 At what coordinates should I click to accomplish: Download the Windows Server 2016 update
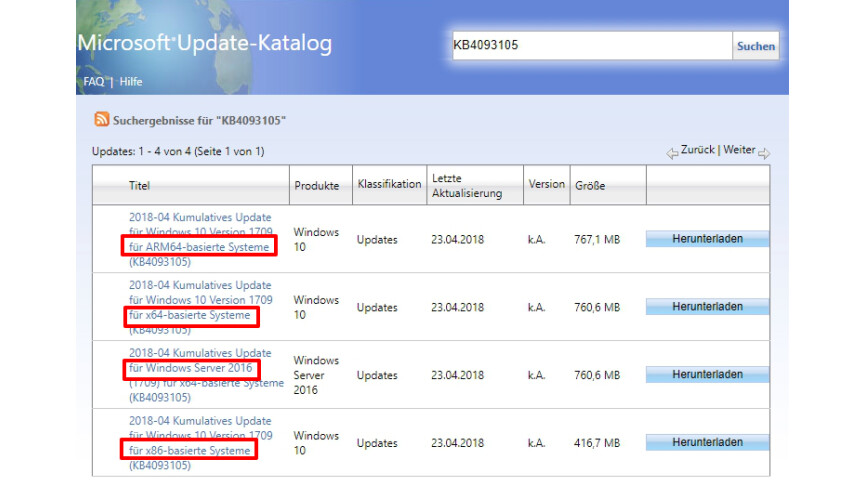tap(708, 374)
